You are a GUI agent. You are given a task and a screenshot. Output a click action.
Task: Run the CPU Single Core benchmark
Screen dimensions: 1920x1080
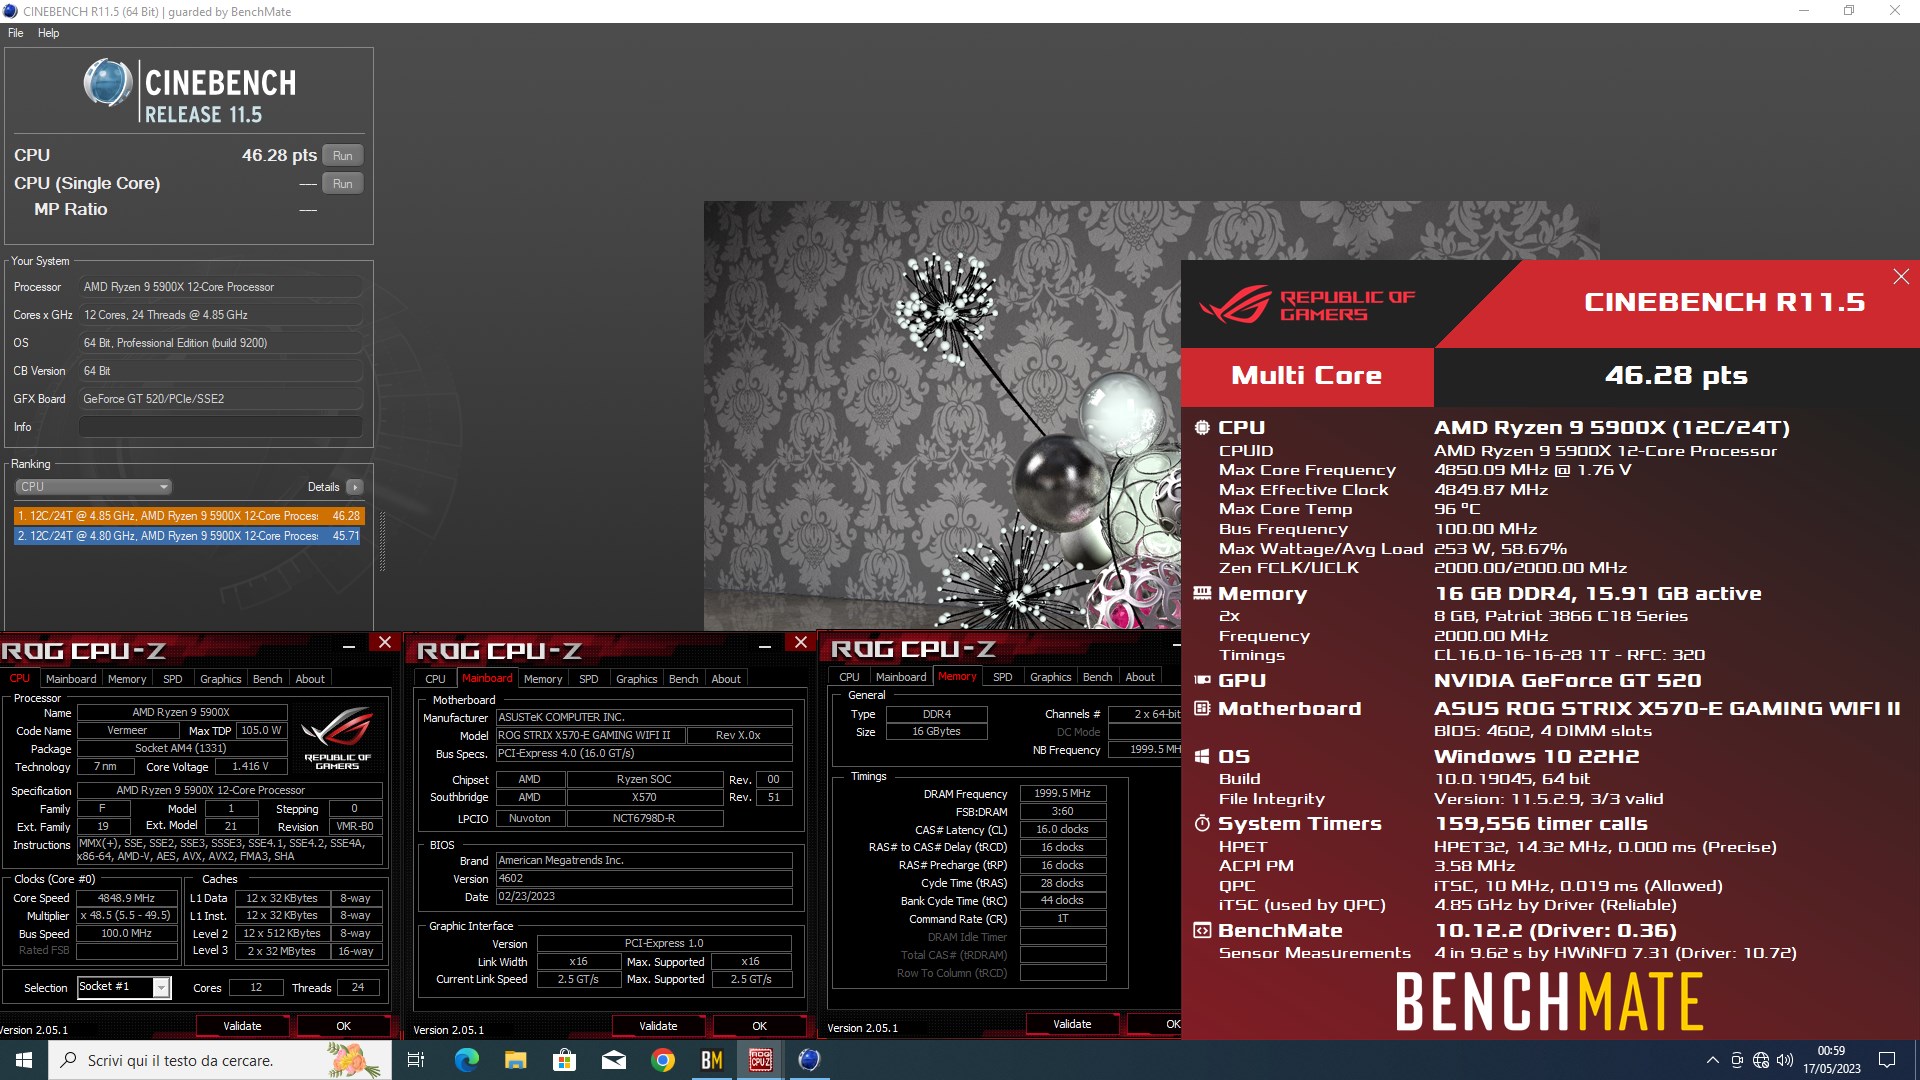(x=343, y=183)
